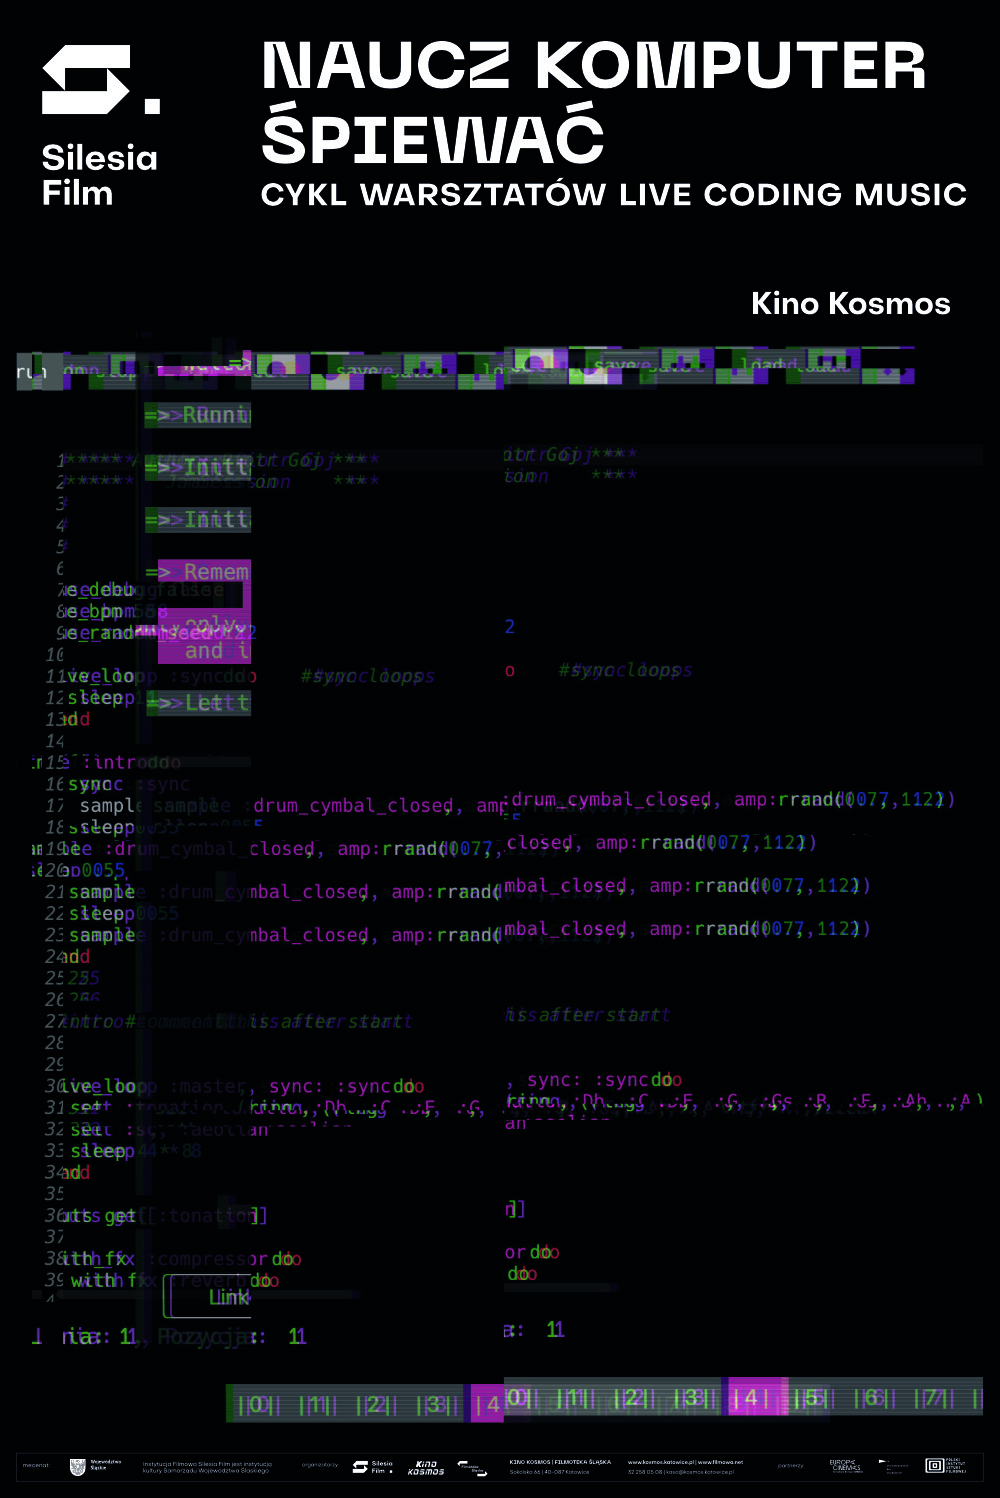1000x1498 pixels.
Task: Select highlighted buffer tab 4 on right strip
Action: coord(750,1397)
